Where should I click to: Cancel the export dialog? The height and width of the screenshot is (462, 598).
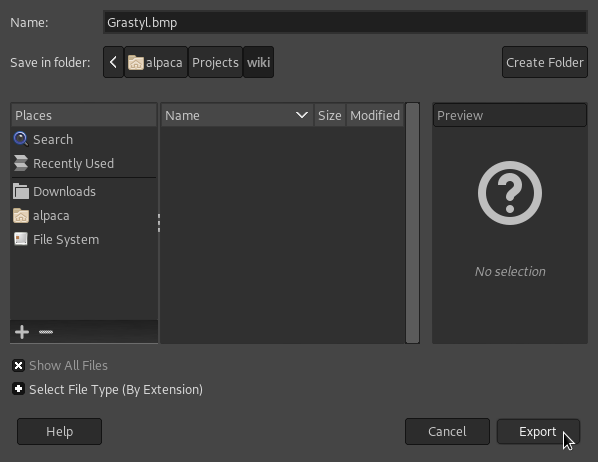tap(447, 431)
